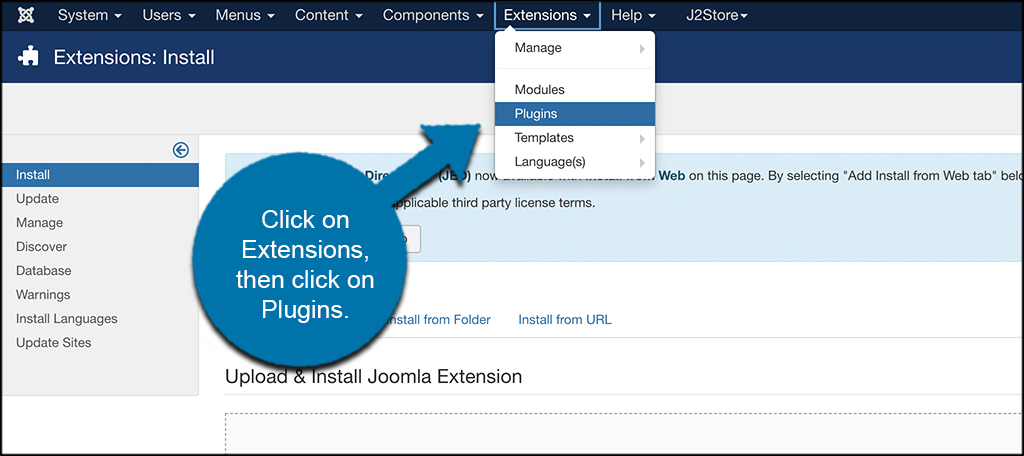The height and width of the screenshot is (456, 1024).
Task: Open the Users menu
Action: (168, 15)
